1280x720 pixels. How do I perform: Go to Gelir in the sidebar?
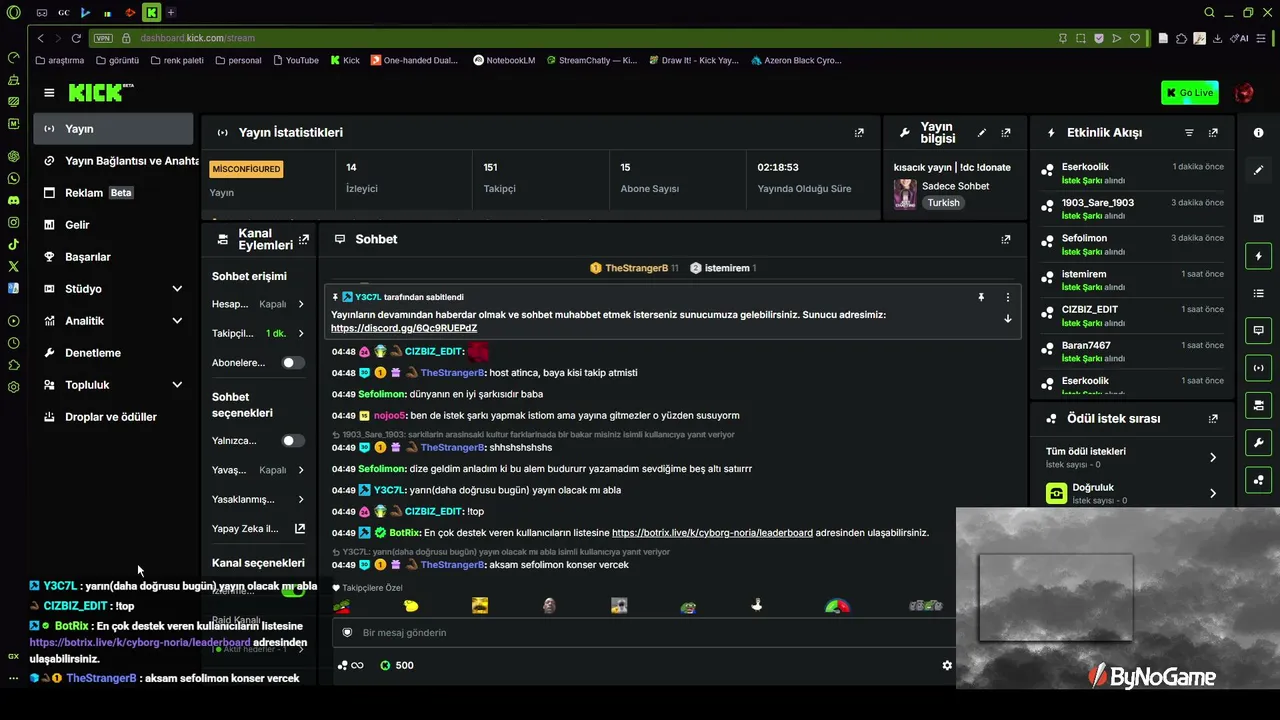113,225
